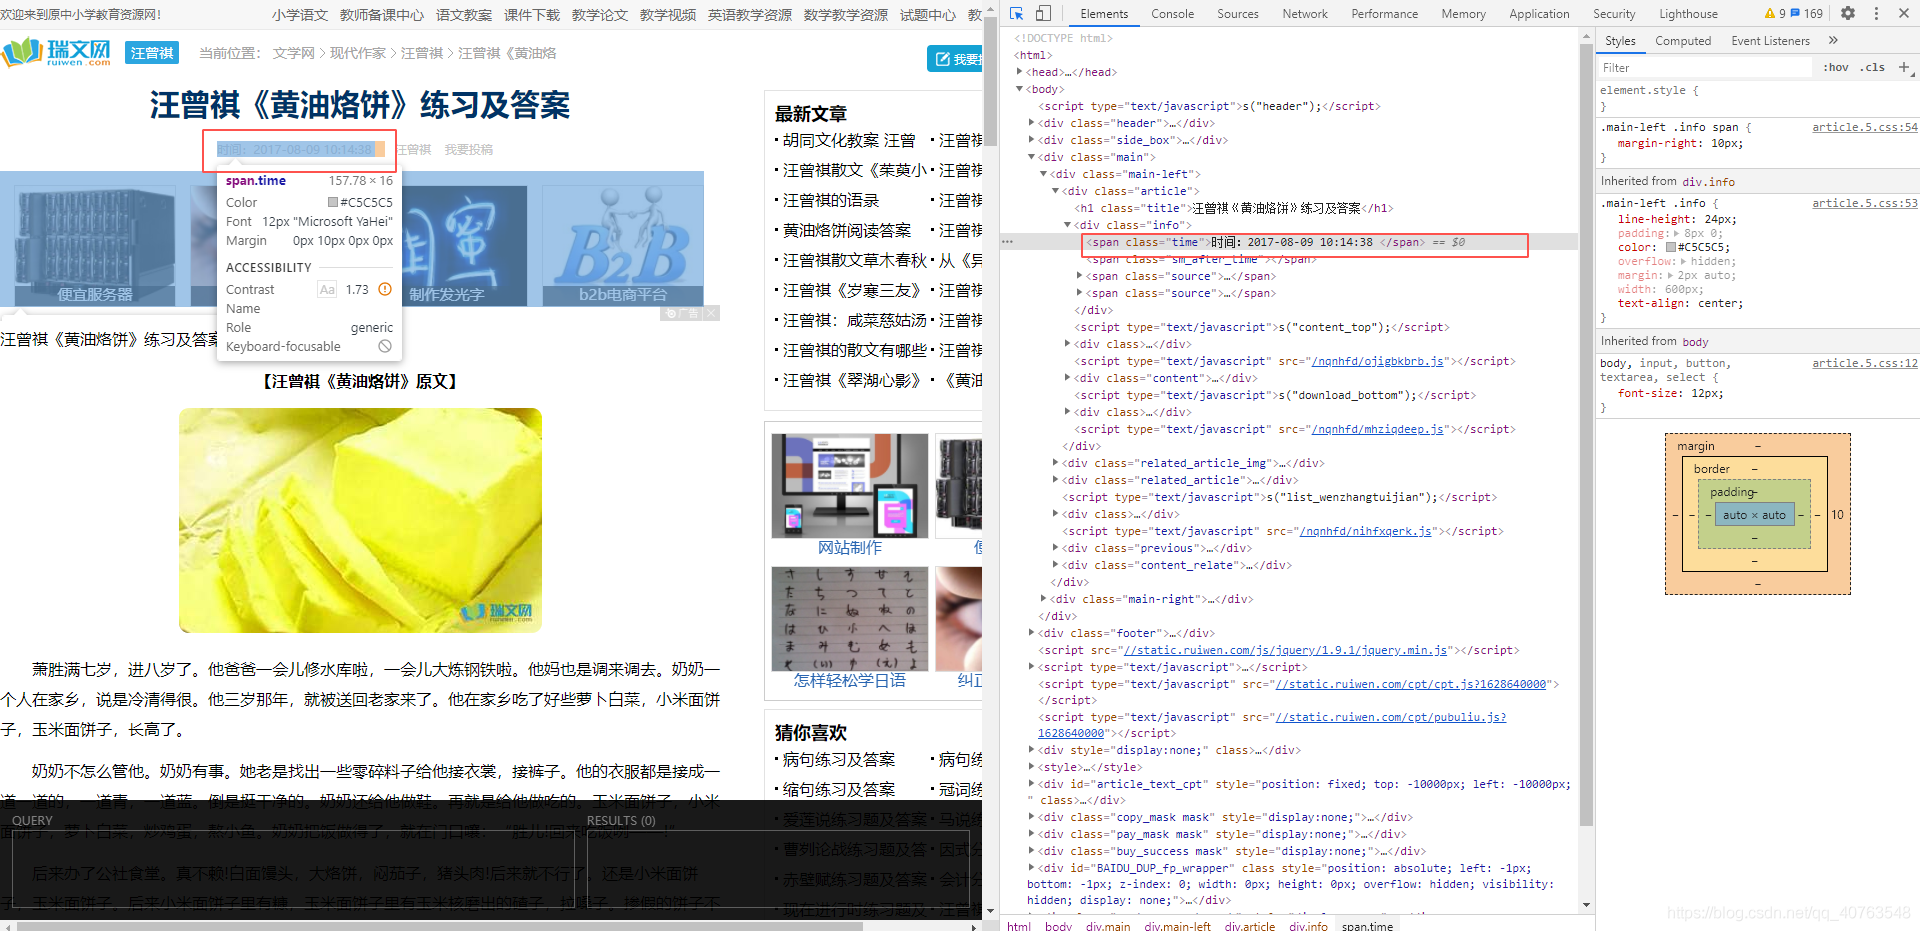
Task: Open the DevTools three-dot customize menu
Action: tap(1878, 13)
